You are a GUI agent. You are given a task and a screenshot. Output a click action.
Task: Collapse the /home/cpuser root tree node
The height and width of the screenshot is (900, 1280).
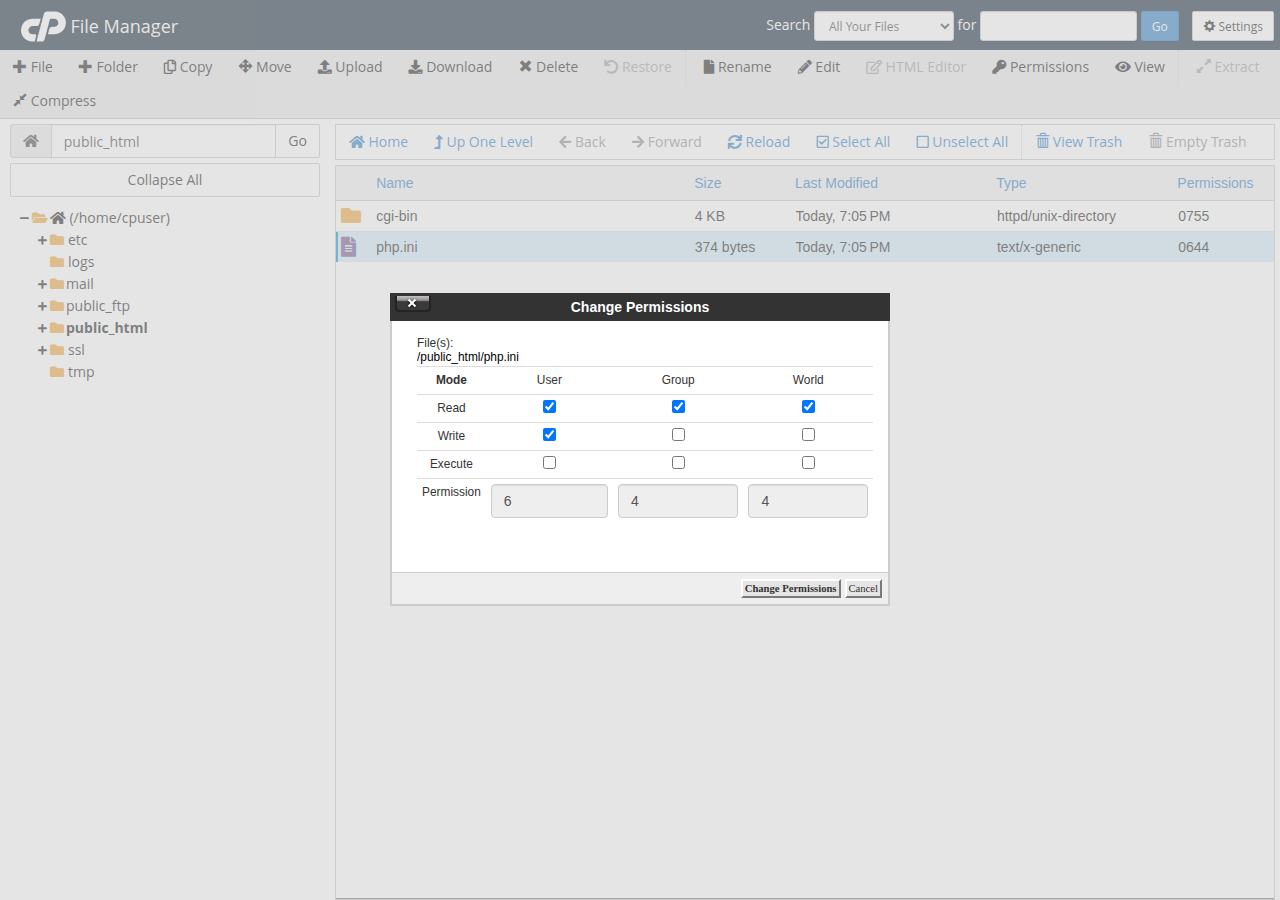24,218
